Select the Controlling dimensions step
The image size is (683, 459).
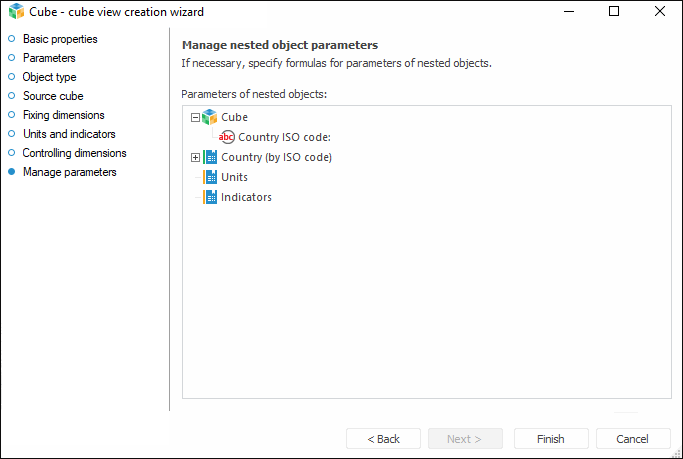tap(74, 153)
